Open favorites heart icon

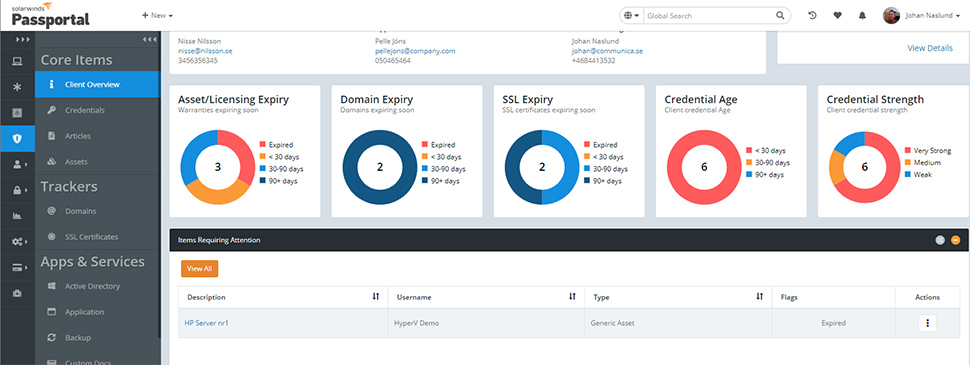838,15
